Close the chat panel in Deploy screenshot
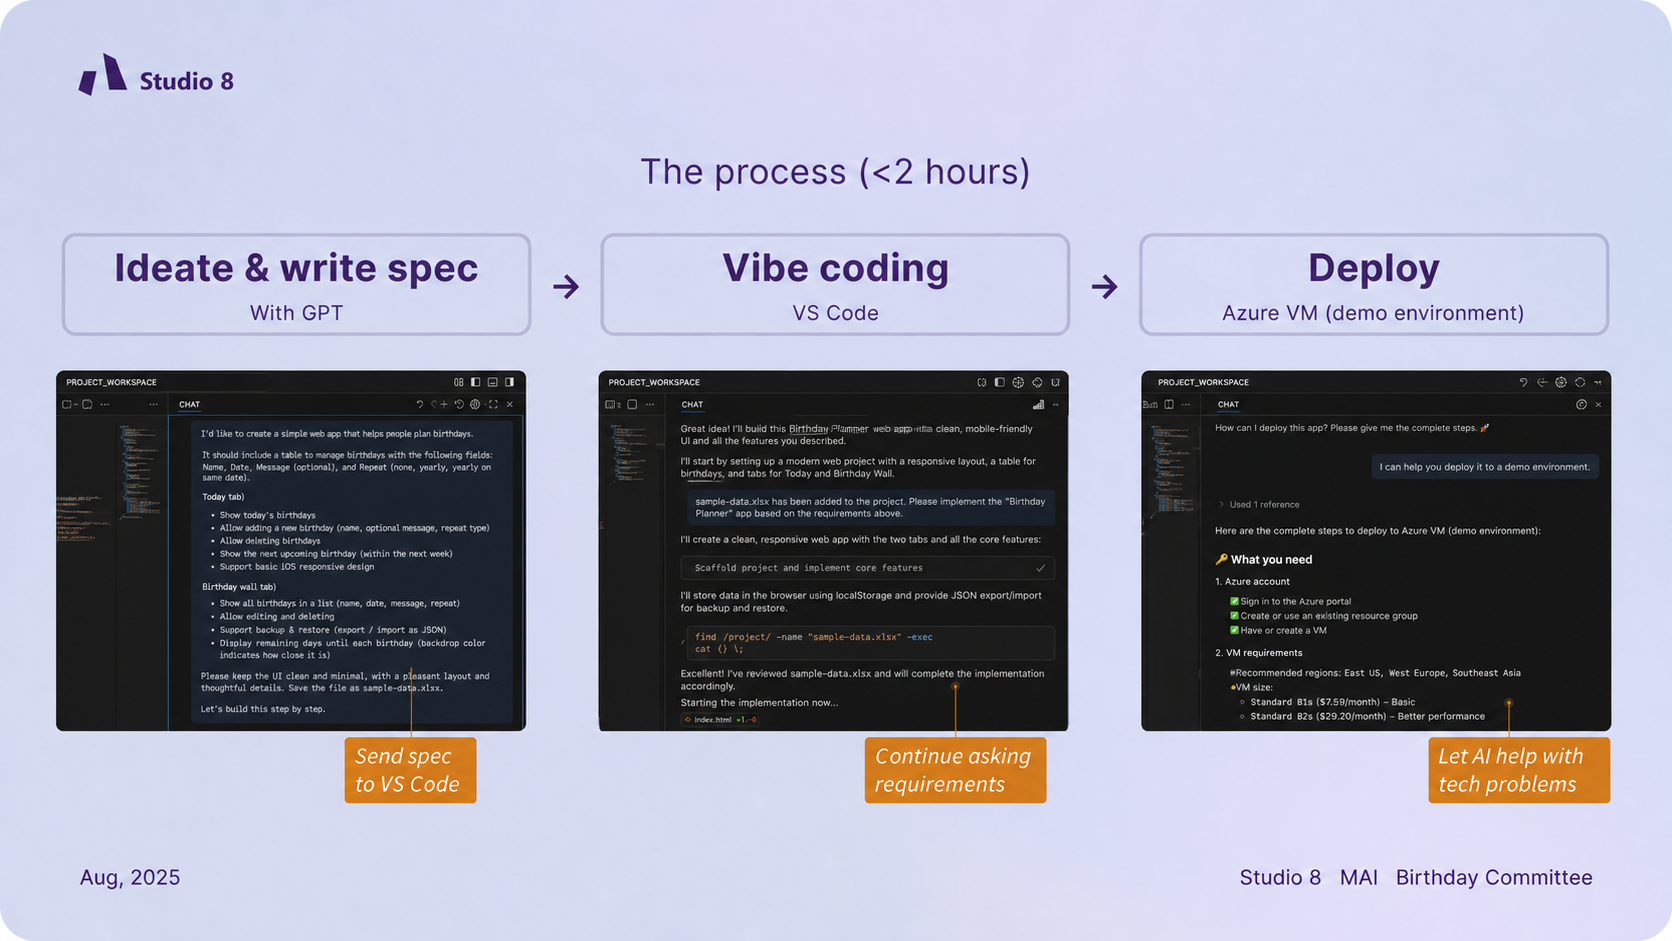Image resolution: width=1672 pixels, height=941 pixels. coord(1598,405)
